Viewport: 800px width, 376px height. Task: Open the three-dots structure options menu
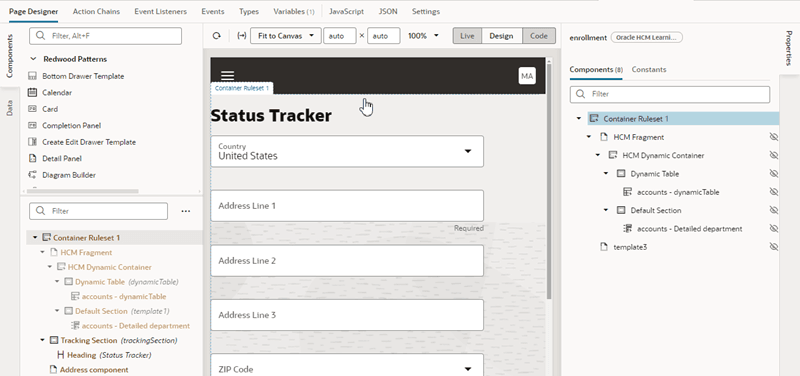click(x=186, y=211)
